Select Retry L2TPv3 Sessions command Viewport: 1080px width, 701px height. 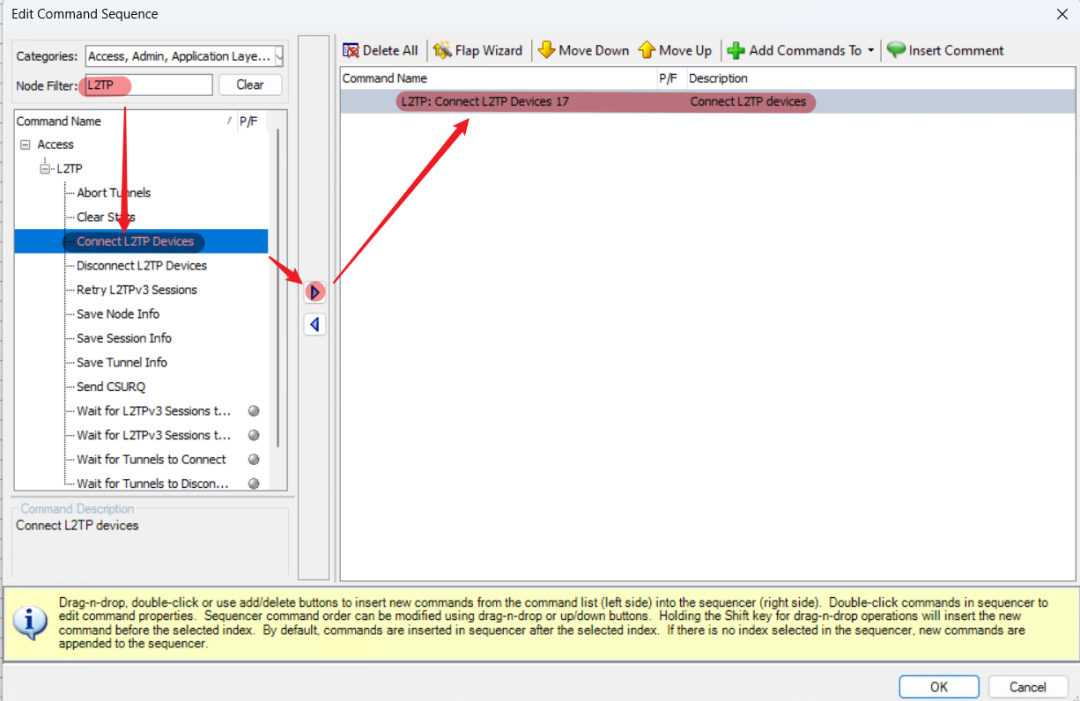point(136,290)
